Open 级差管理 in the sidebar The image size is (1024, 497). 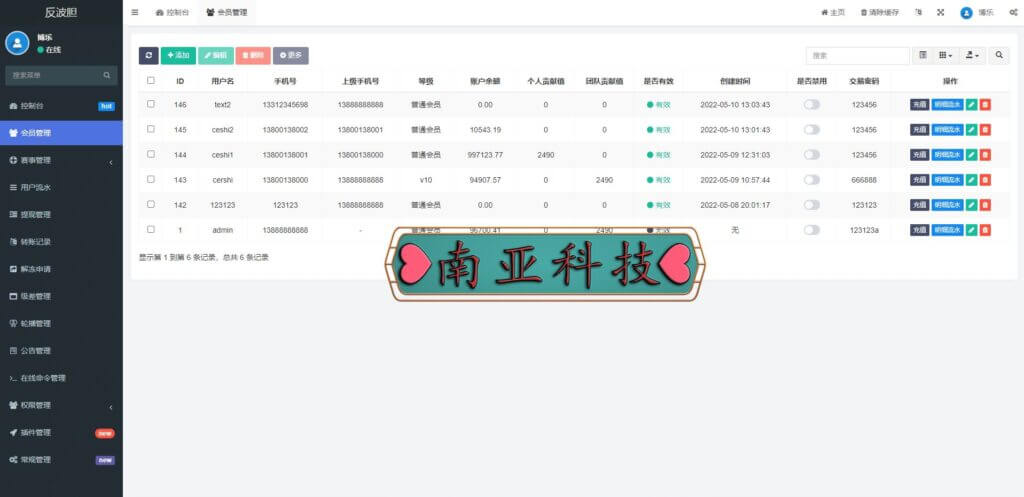pyautogui.click(x=61, y=296)
